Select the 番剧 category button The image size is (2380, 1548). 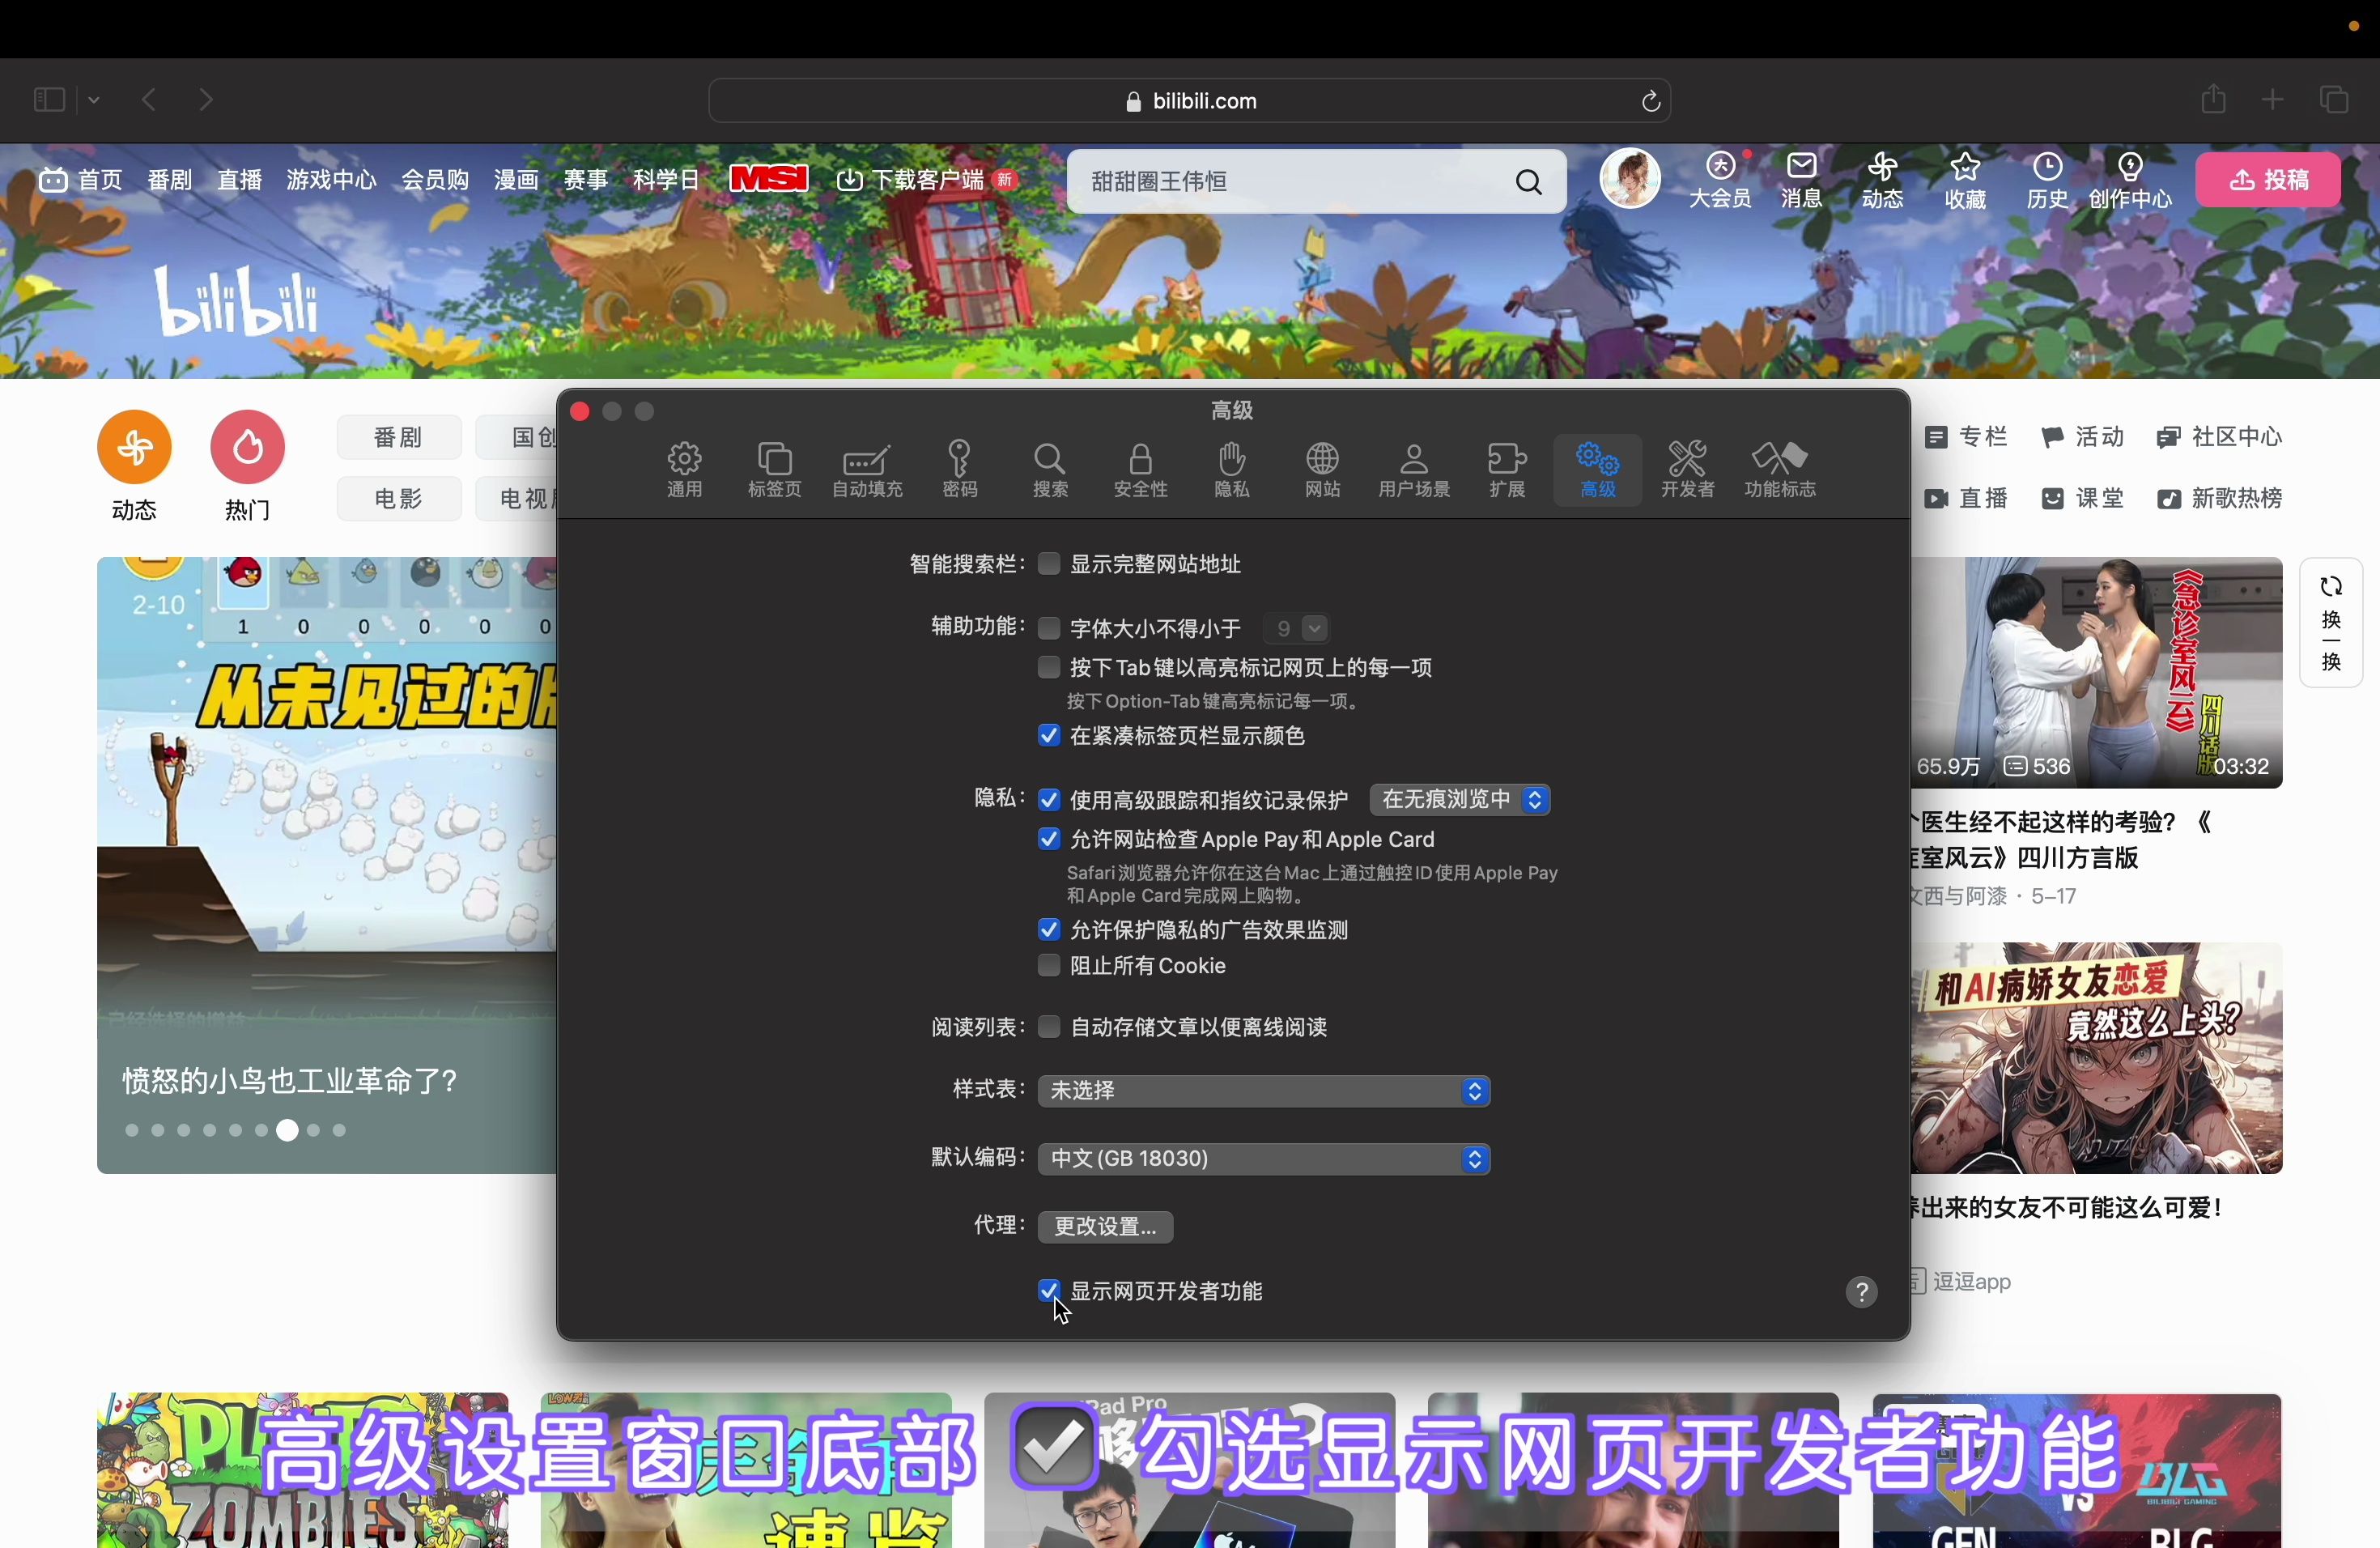[x=399, y=437]
